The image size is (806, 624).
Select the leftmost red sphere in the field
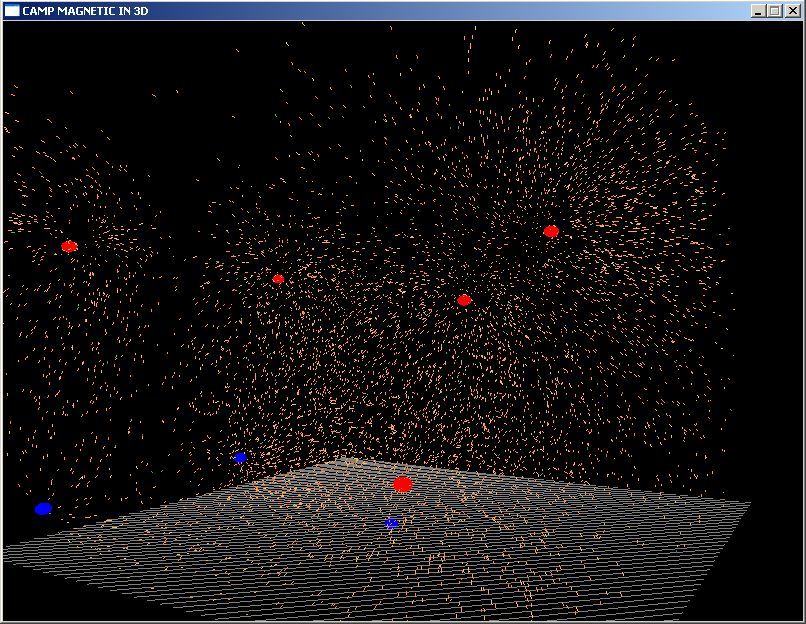[x=69, y=246]
